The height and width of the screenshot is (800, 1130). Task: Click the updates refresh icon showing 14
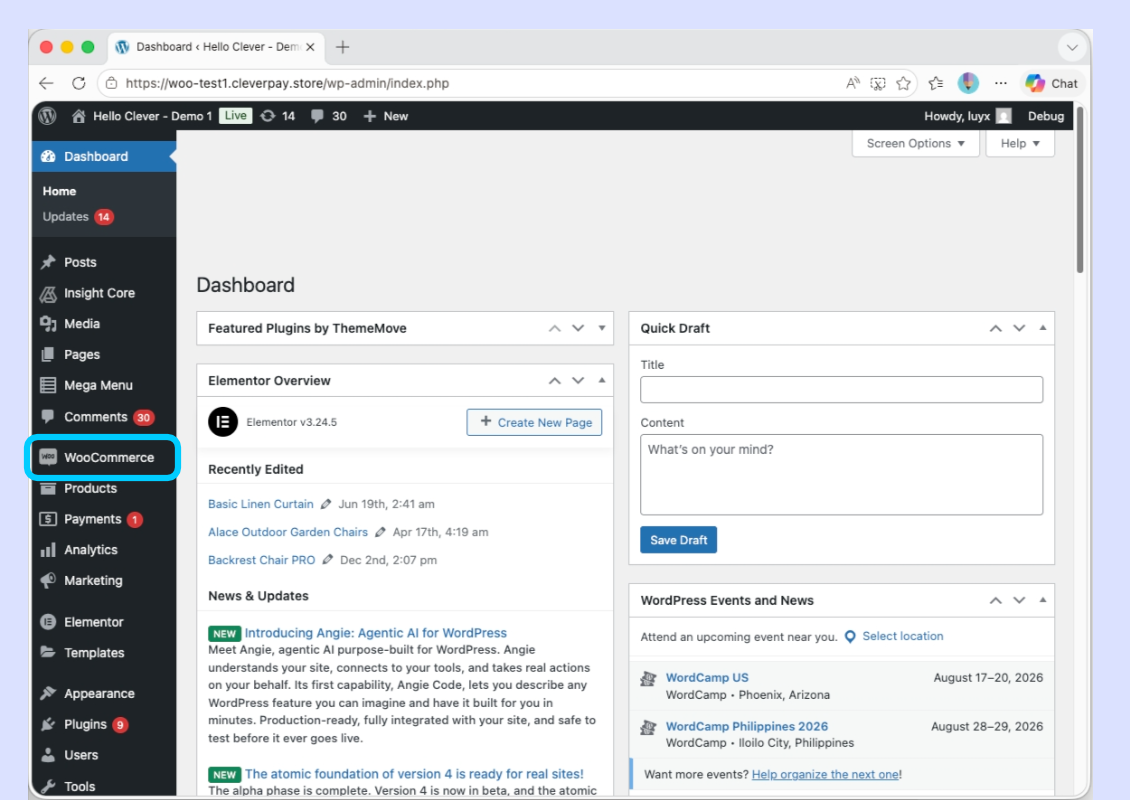(x=267, y=116)
